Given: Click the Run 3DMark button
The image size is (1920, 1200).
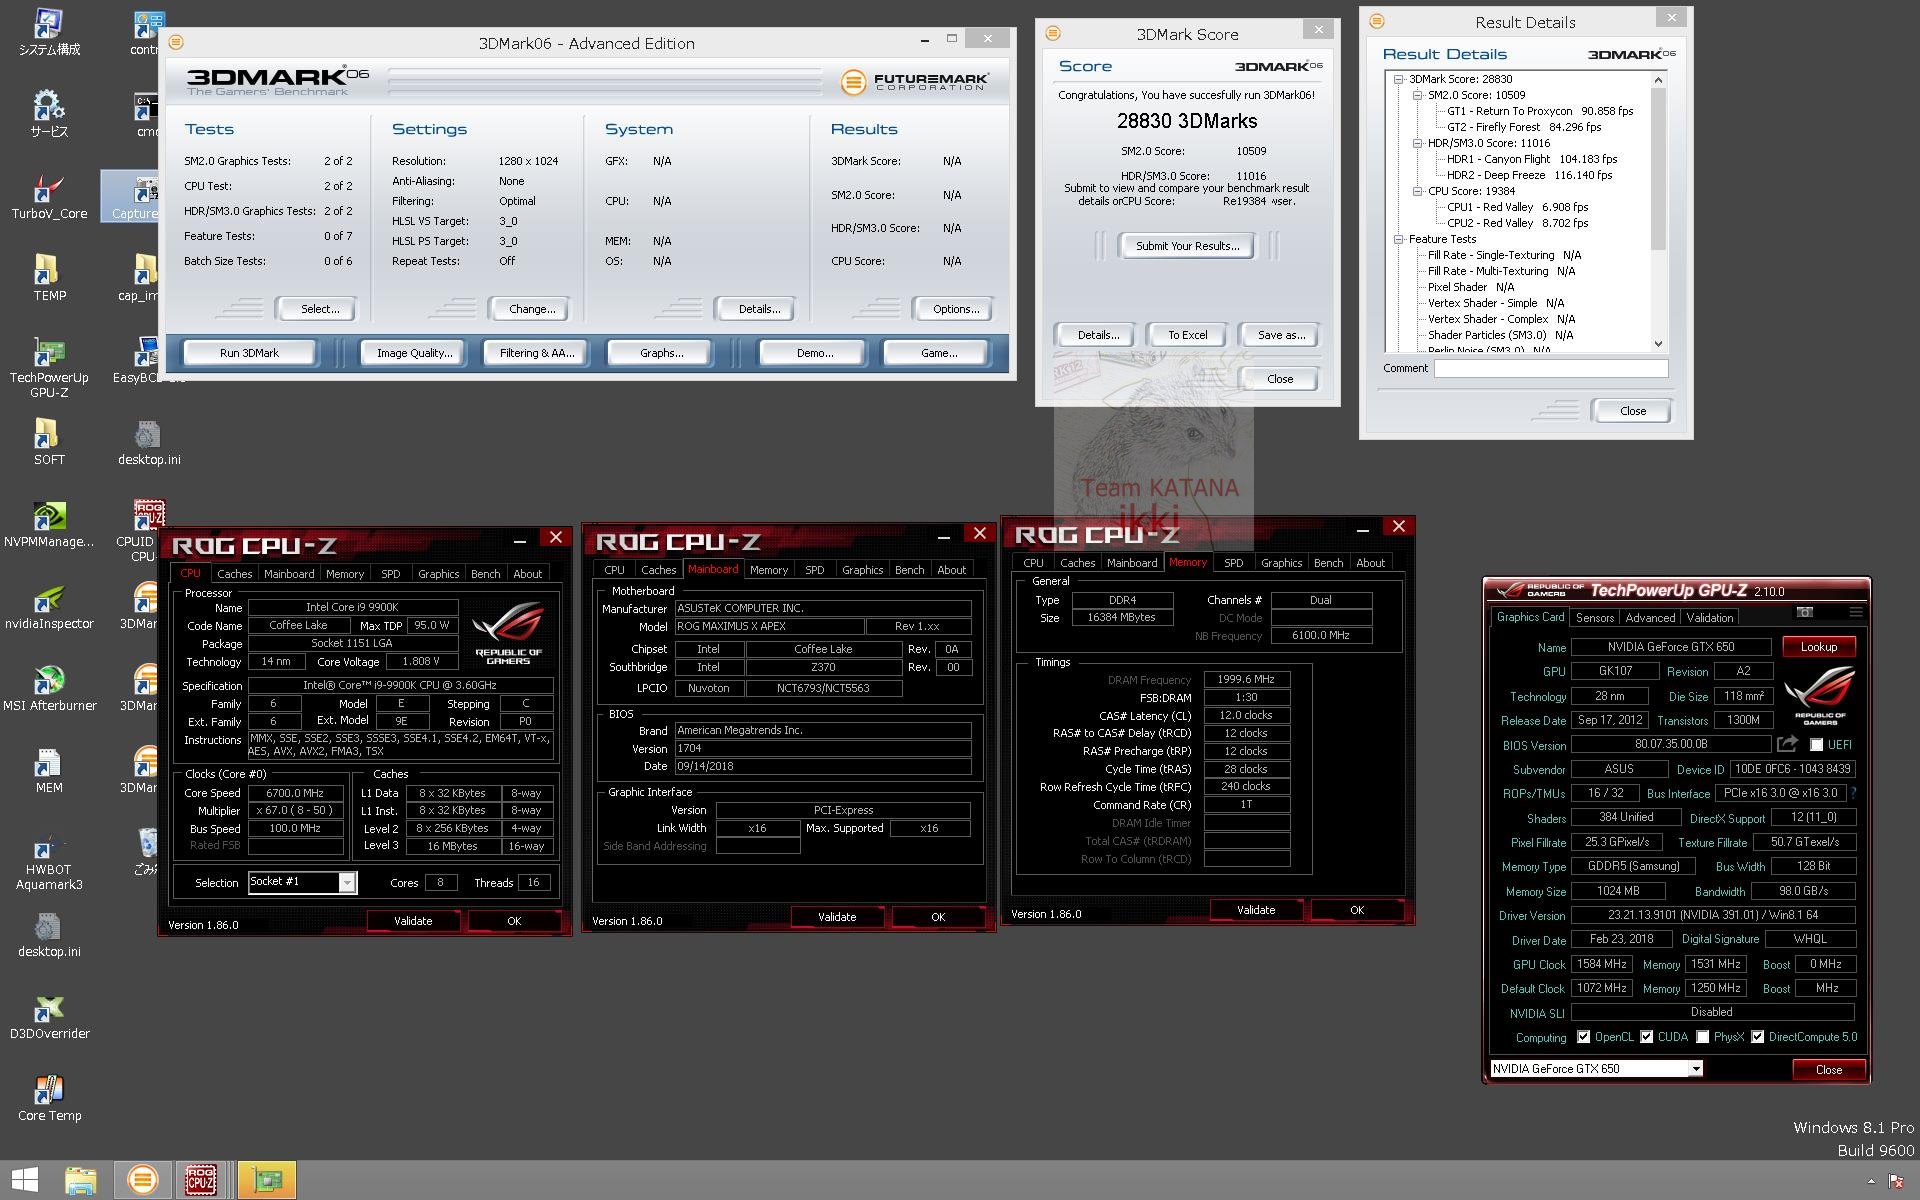Looking at the screenshot, I should 249,353.
